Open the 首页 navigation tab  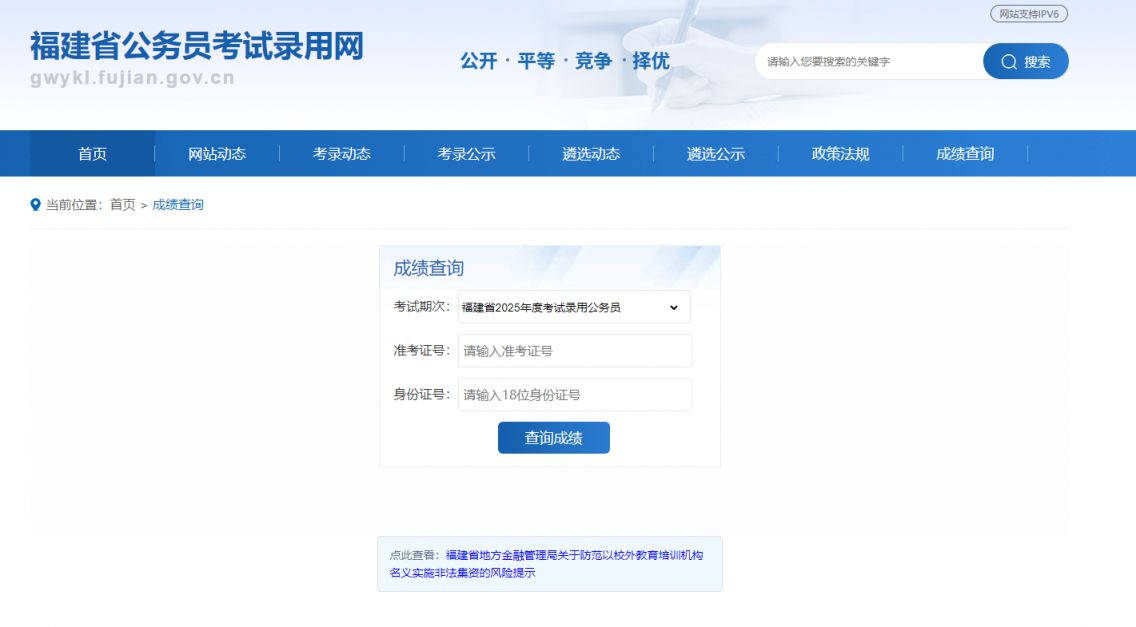pyautogui.click(x=92, y=154)
